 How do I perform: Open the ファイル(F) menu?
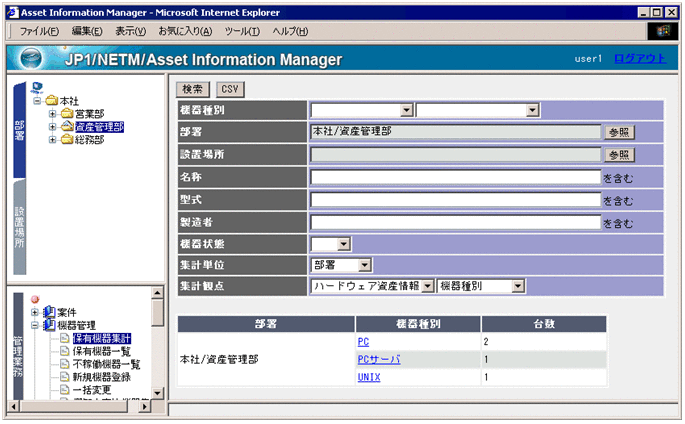(39, 31)
